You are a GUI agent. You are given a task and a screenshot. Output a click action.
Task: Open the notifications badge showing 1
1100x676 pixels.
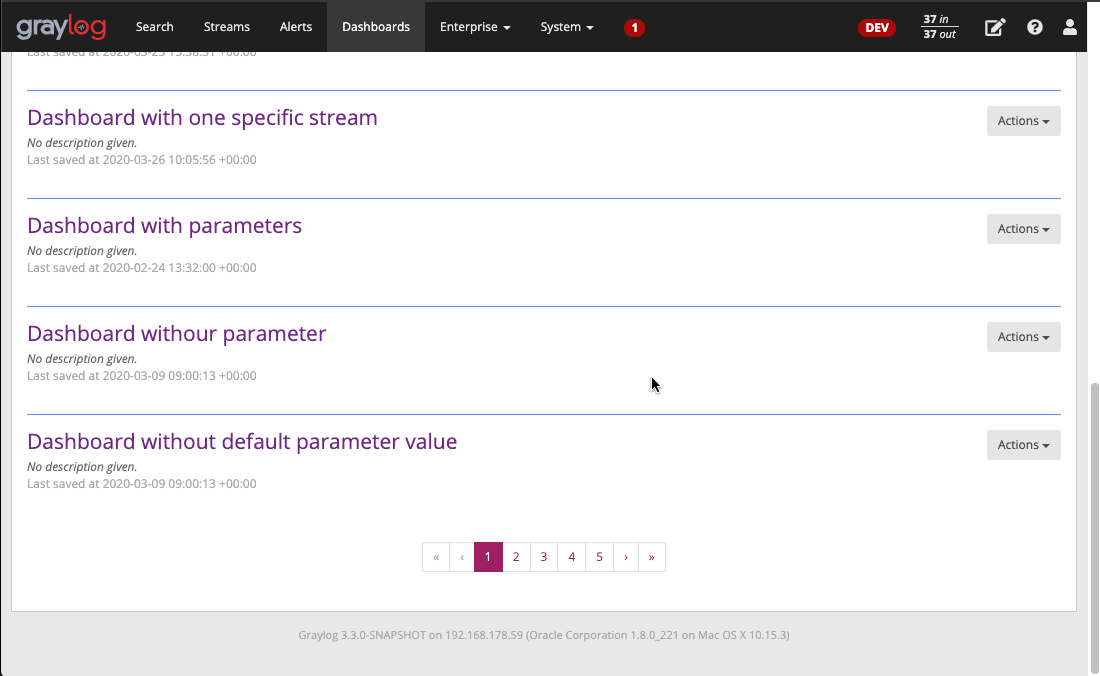click(634, 28)
